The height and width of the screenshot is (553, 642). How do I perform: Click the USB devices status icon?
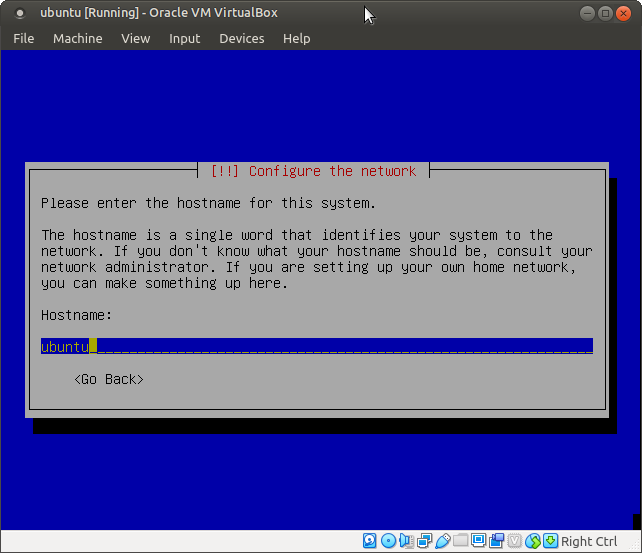tap(443, 541)
